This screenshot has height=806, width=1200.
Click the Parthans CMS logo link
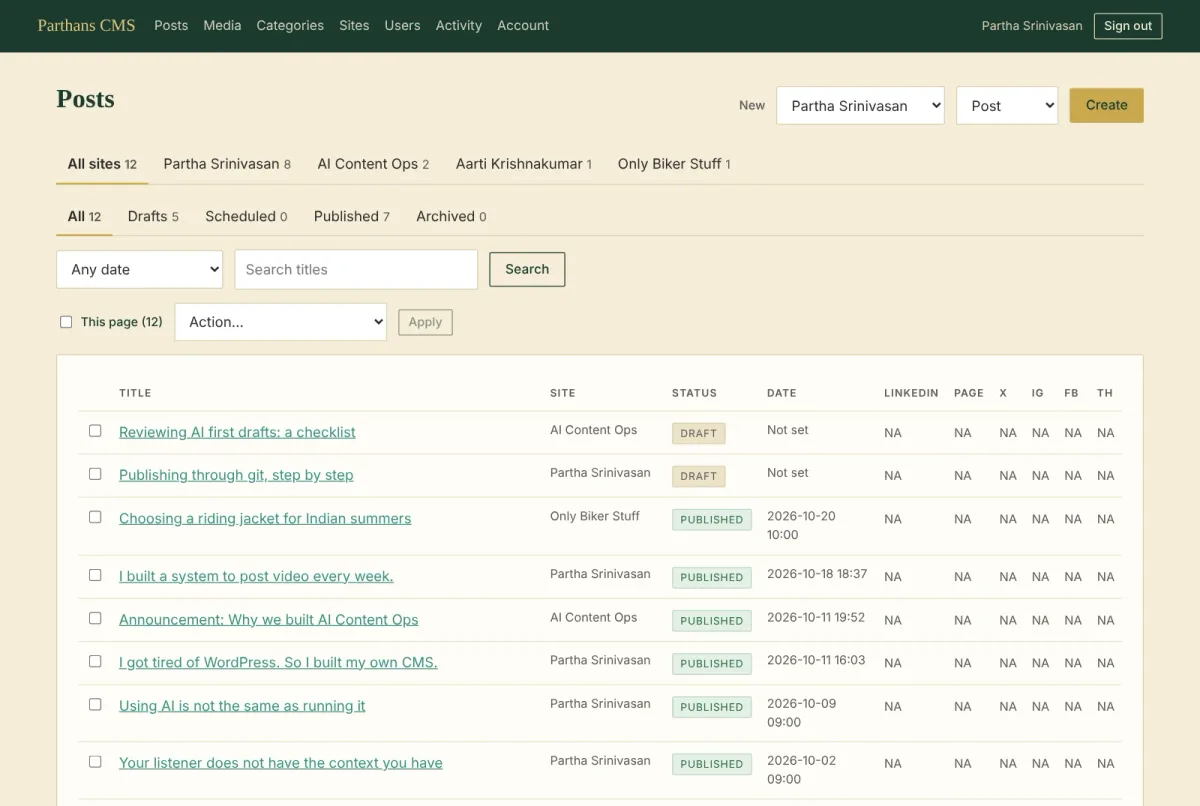86,25
